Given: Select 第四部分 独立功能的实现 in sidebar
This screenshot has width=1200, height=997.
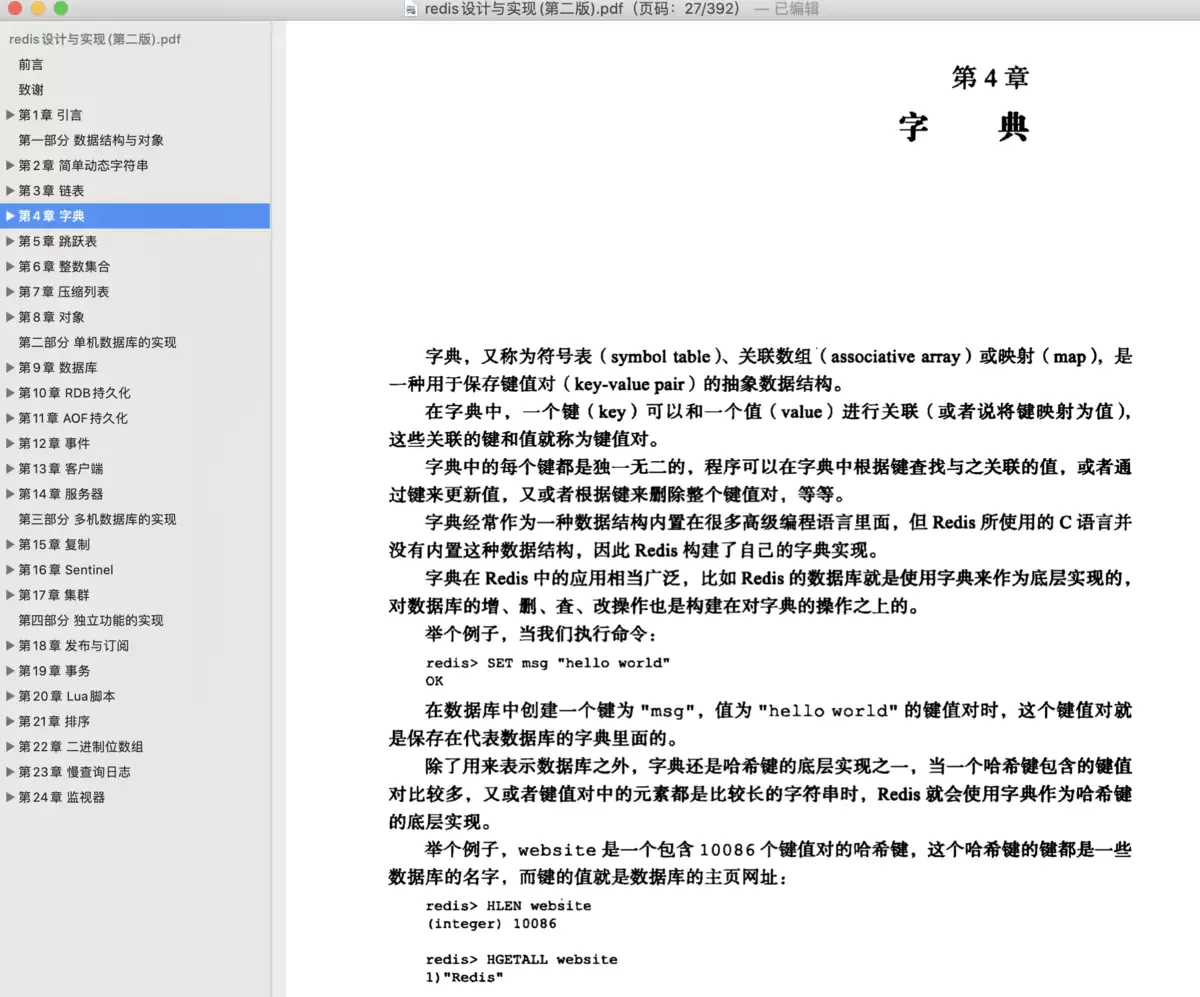Looking at the screenshot, I should [x=91, y=620].
